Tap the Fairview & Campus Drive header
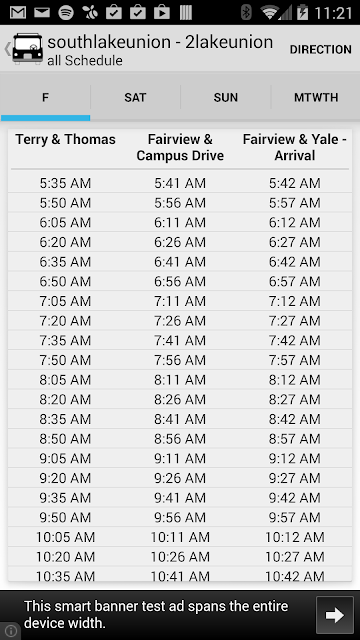 [180, 147]
